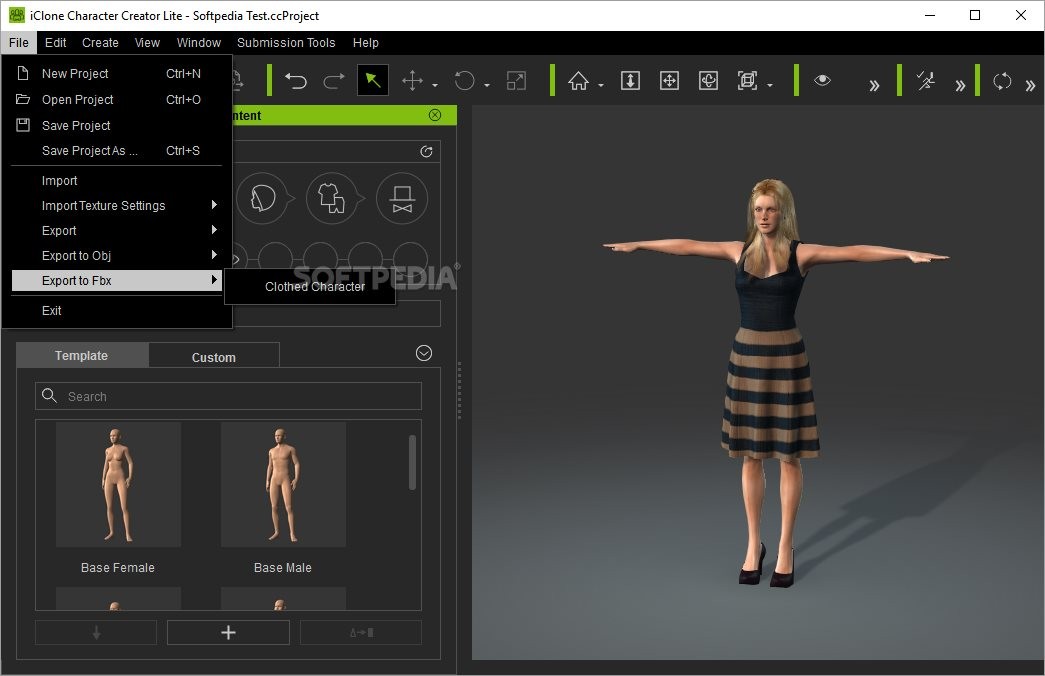Choose Clothed Character submenu option
This screenshot has height=676, width=1045.
coord(311,287)
